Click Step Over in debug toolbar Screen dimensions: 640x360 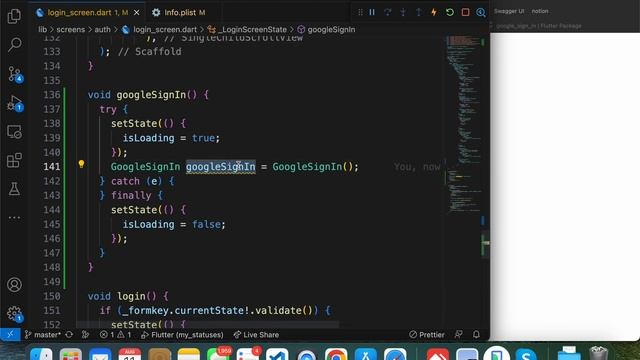pos(387,12)
